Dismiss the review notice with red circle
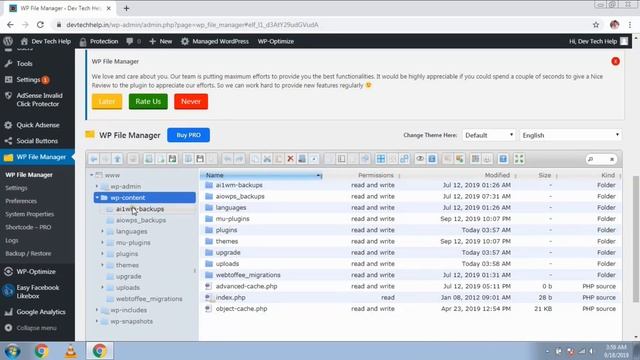Image resolution: width=640 pixels, height=360 pixels. tap(615, 61)
